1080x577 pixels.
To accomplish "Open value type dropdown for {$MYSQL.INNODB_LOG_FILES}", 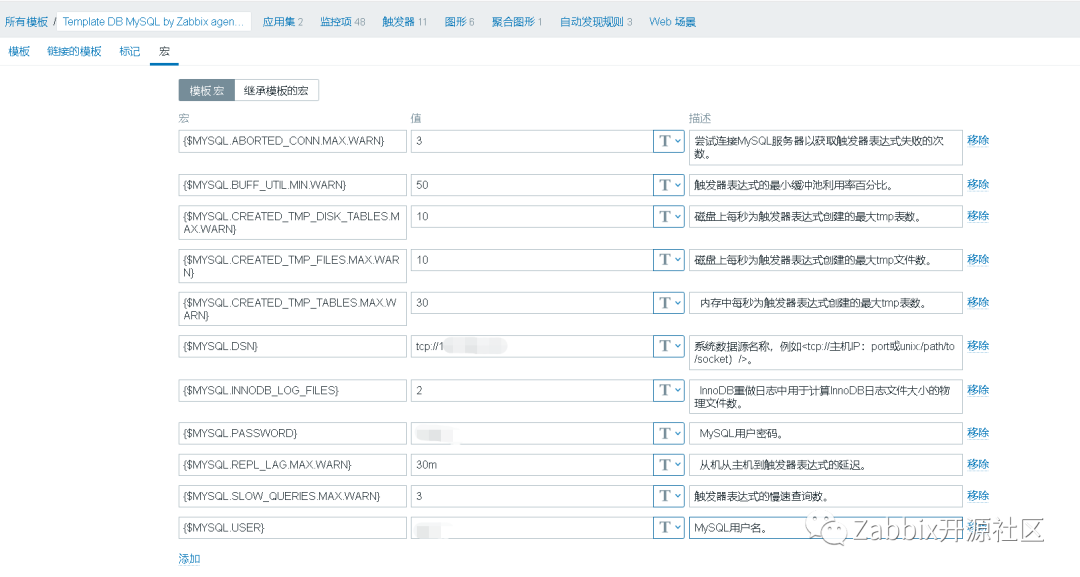I will [x=668, y=390].
